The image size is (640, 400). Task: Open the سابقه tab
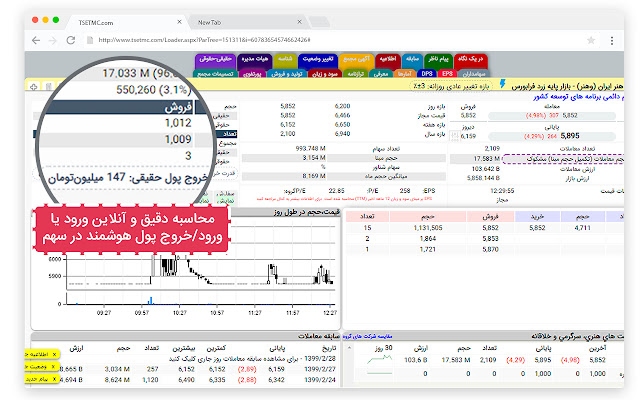[x=413, y=59]
